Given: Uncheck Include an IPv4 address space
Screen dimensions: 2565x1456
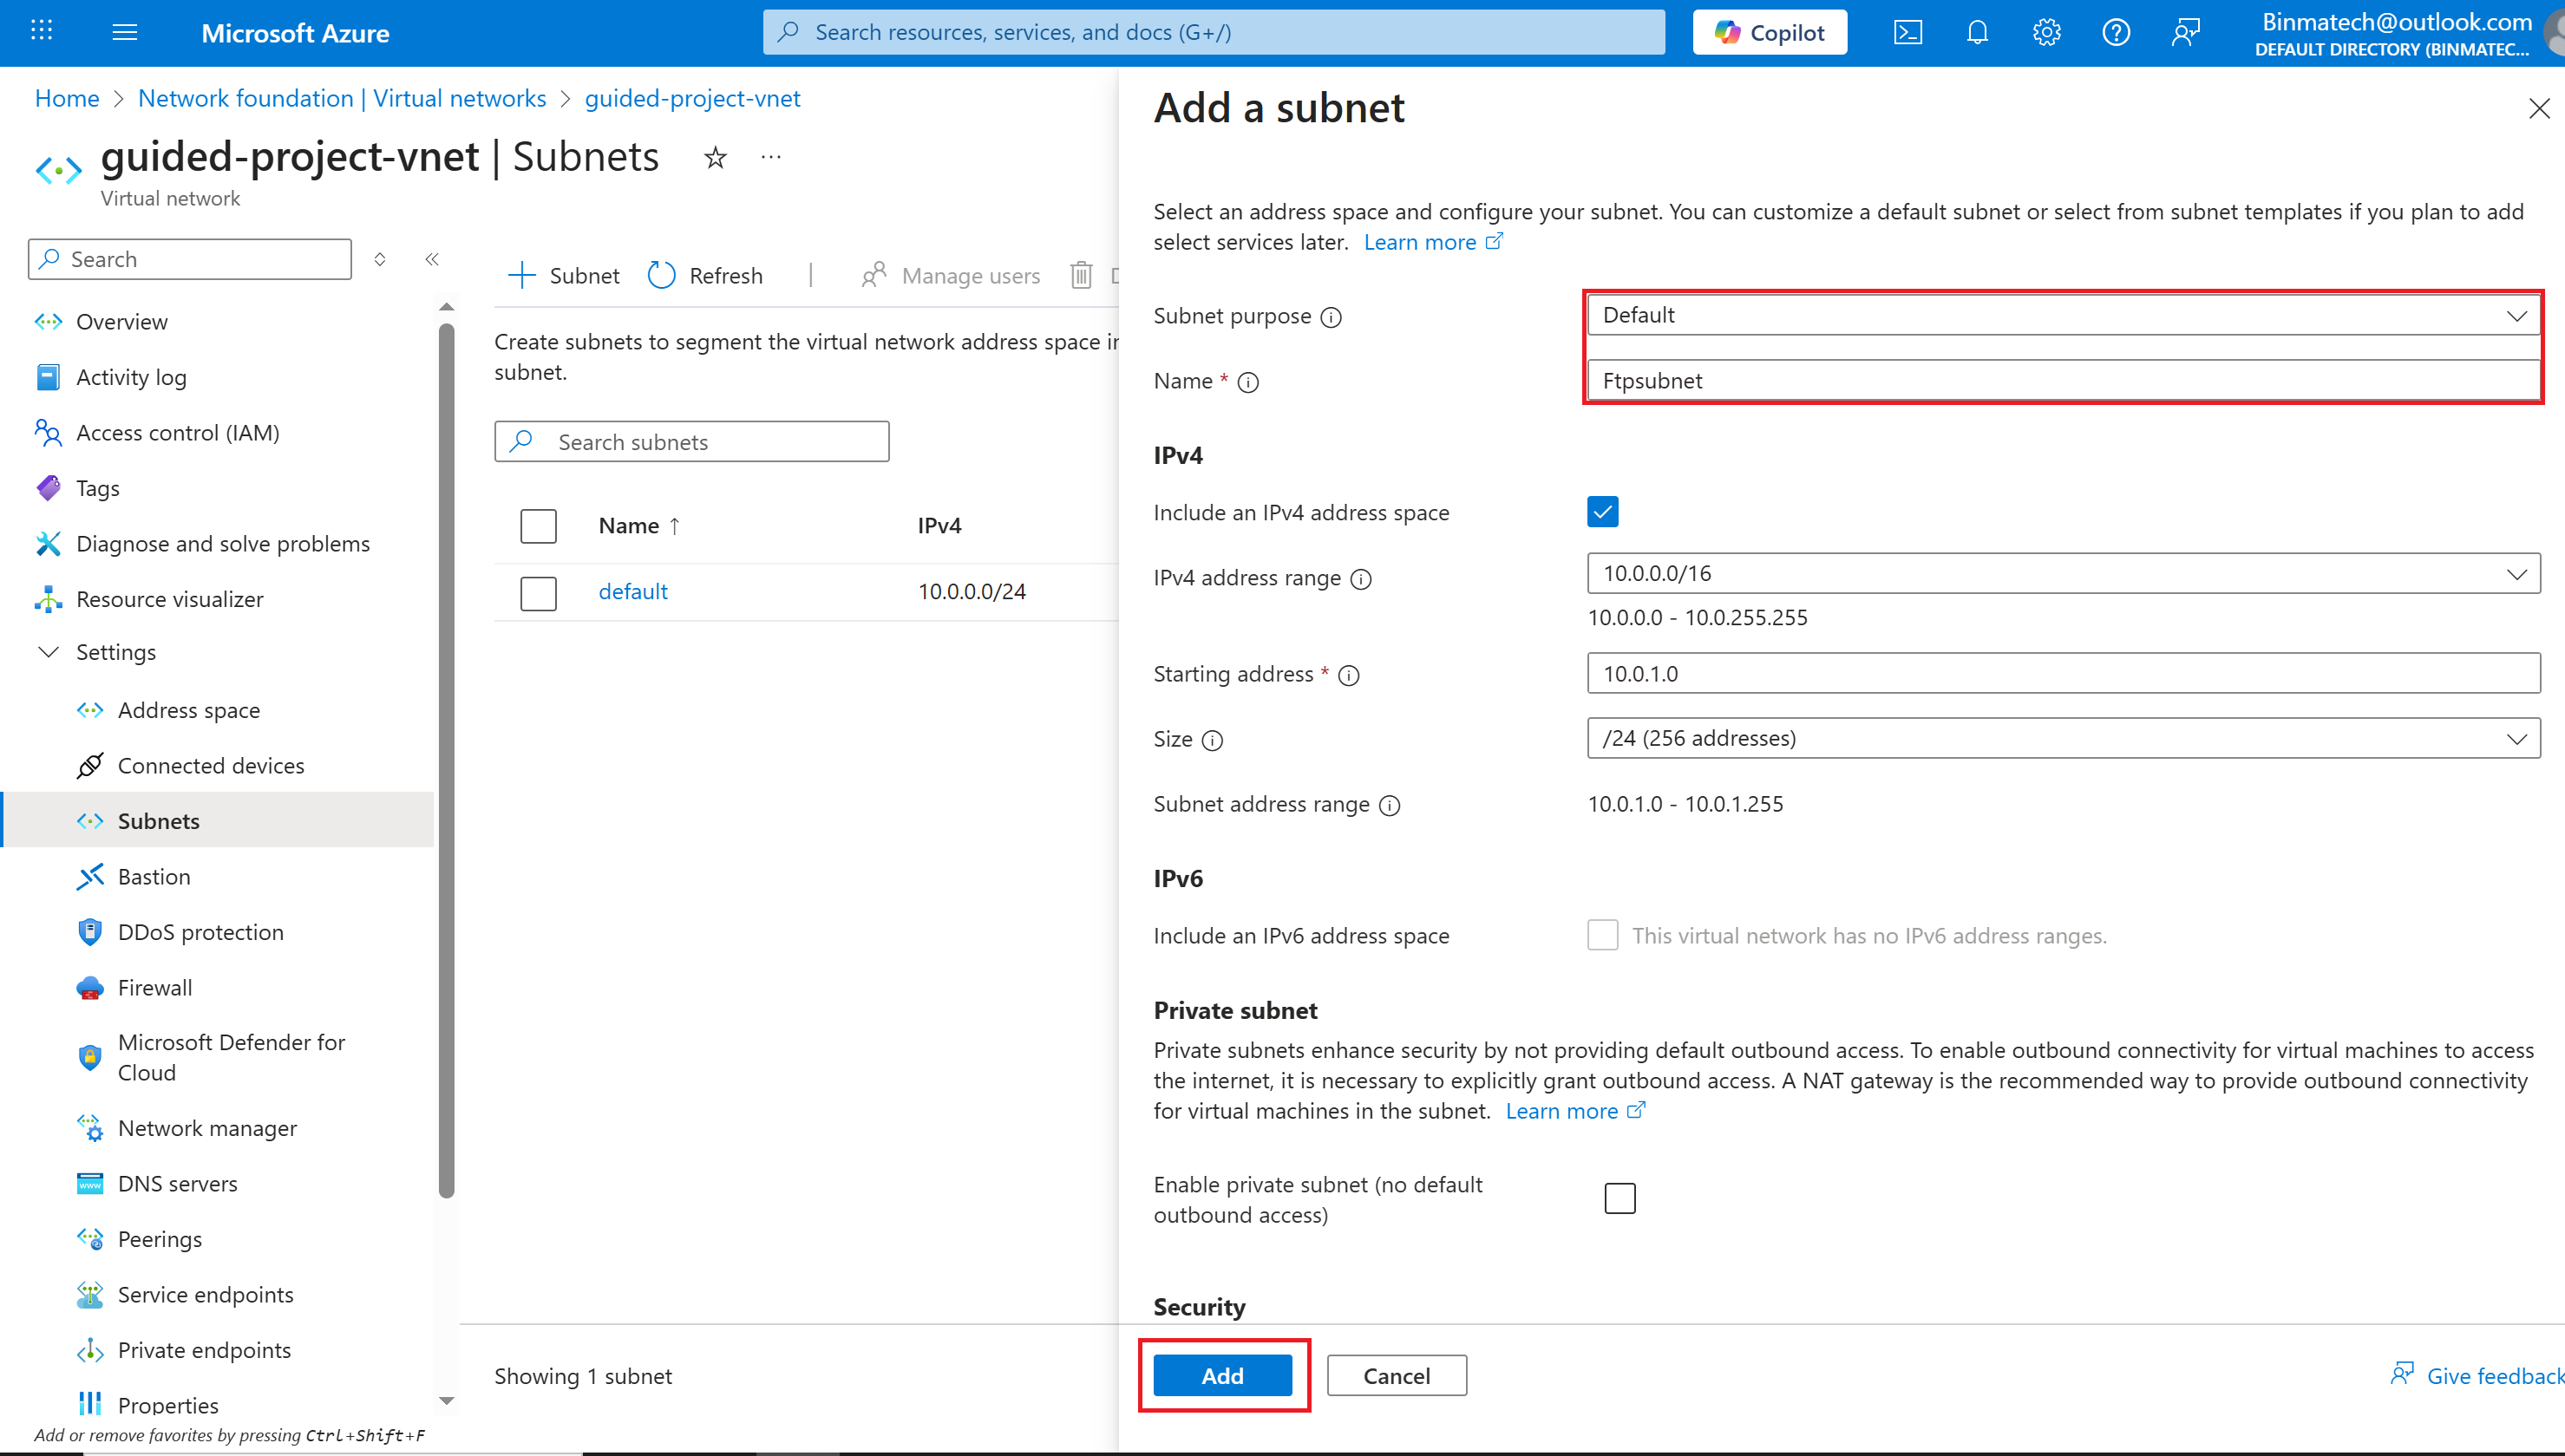Looking at the screenshot, I should (x=1602, y=512).
